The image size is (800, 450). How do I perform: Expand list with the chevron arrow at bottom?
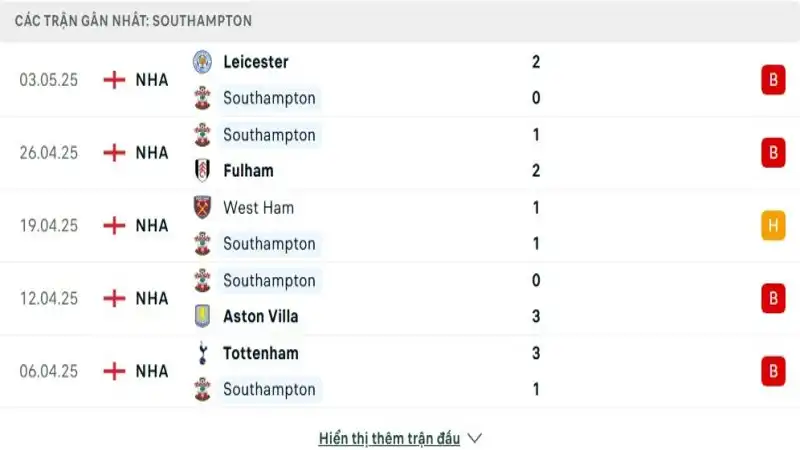coord(475,438)
